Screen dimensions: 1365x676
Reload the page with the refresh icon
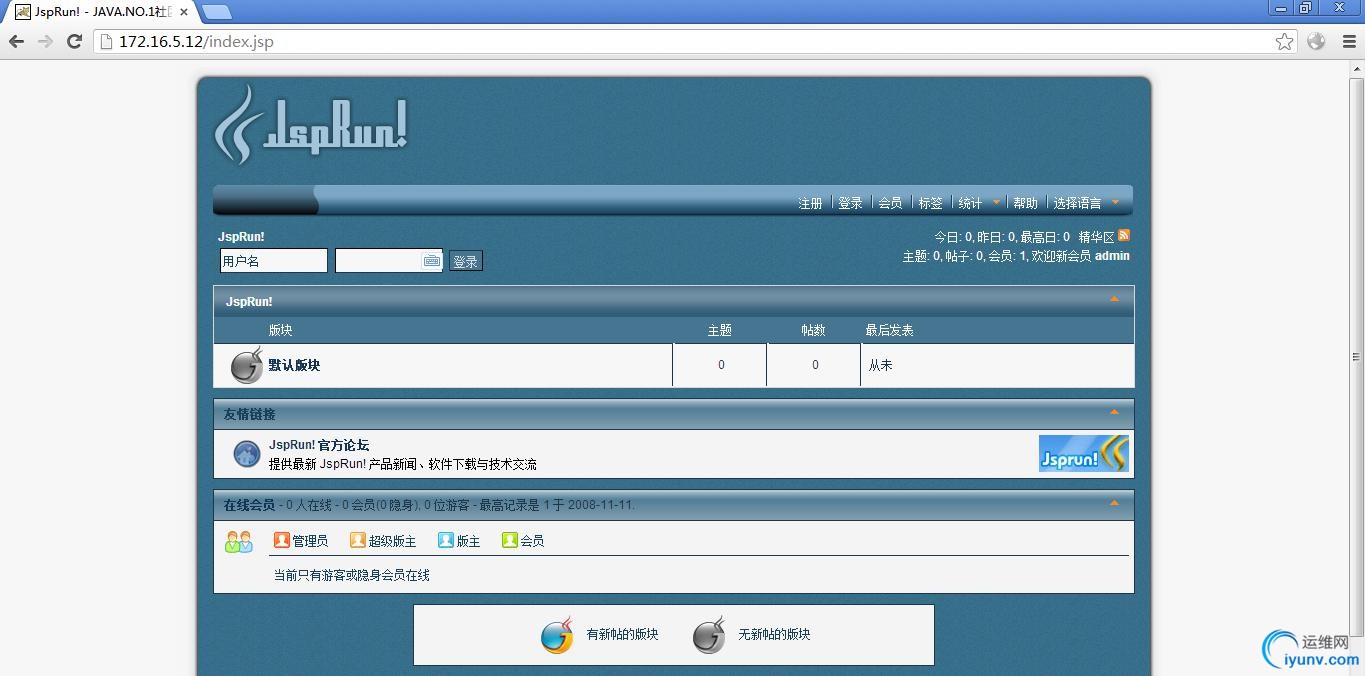(x=74, y=41)
